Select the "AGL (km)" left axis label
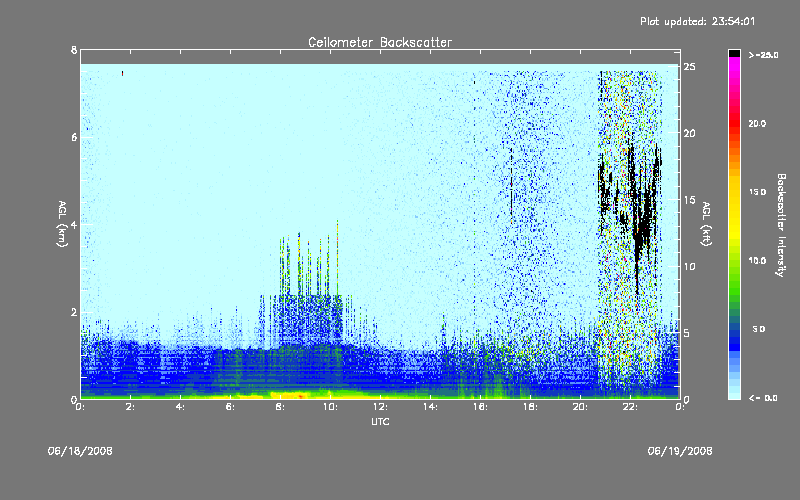 [x=62, y=224]
